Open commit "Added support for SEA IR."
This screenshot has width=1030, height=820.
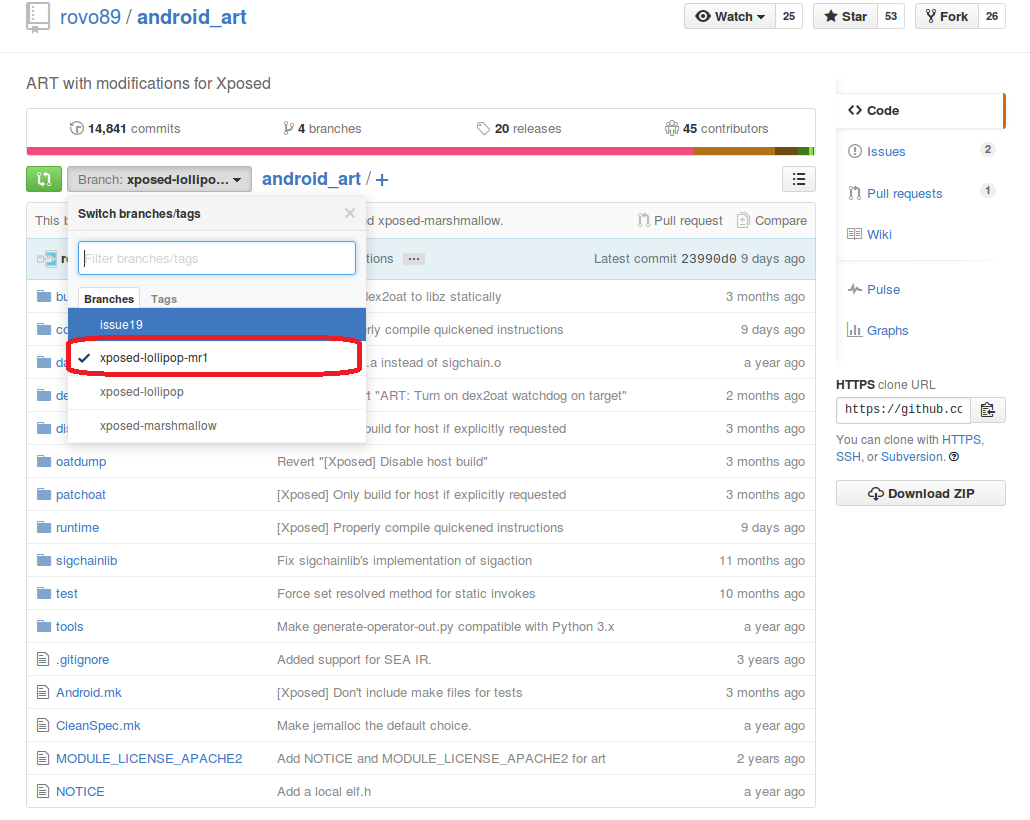point(354,660)
